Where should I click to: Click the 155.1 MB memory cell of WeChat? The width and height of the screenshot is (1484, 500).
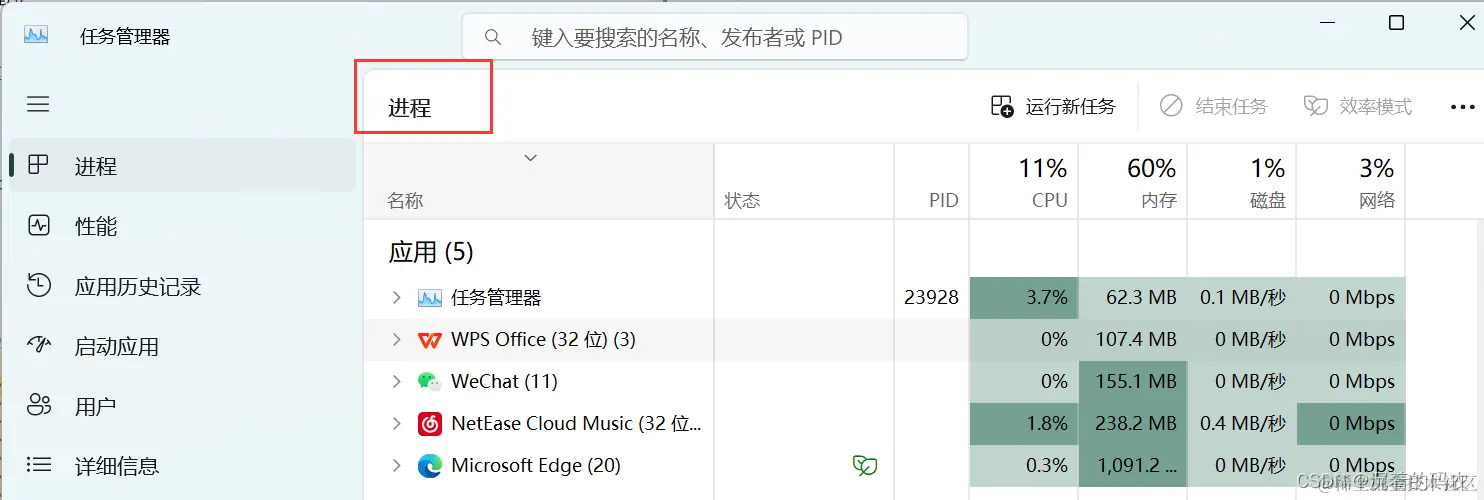[x=1133, y=381]
